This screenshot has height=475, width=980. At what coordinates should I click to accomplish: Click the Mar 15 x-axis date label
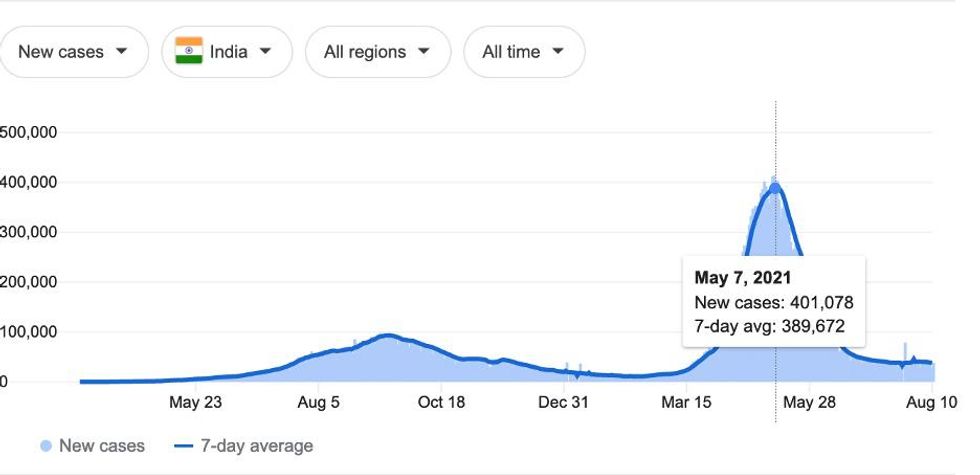click(686, 403)
